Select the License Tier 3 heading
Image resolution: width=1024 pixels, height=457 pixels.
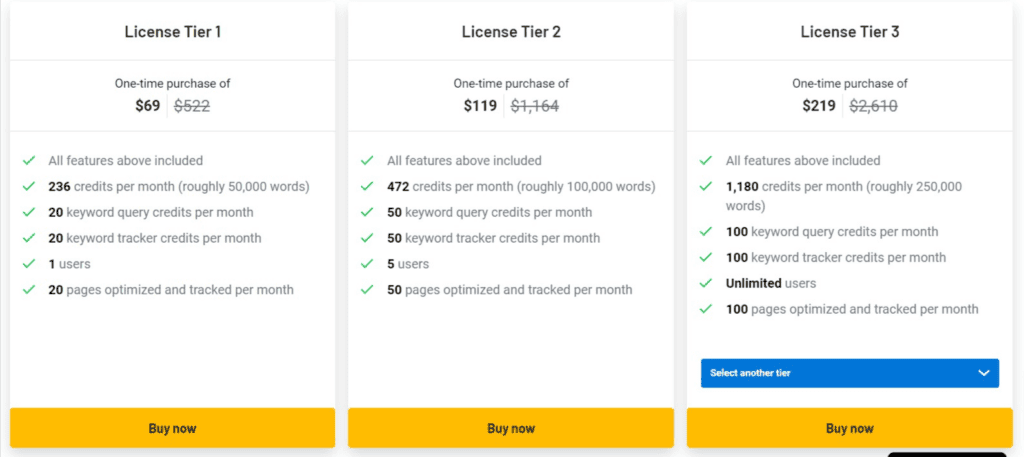pos(850,32)
